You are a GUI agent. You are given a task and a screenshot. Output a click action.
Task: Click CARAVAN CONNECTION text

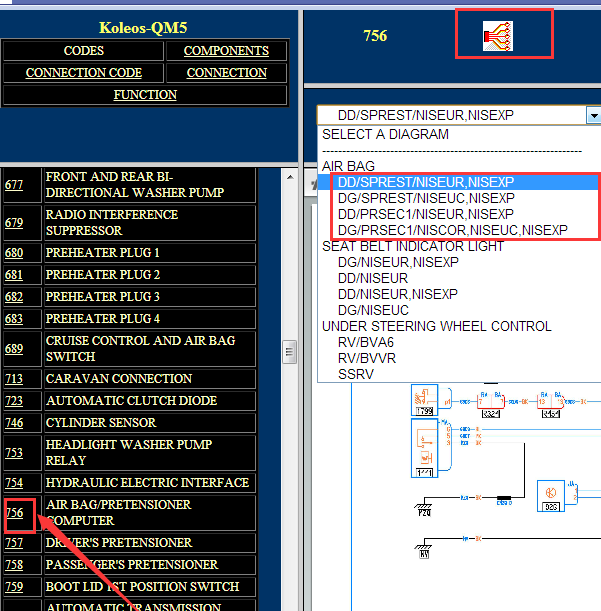click(119, 379)
